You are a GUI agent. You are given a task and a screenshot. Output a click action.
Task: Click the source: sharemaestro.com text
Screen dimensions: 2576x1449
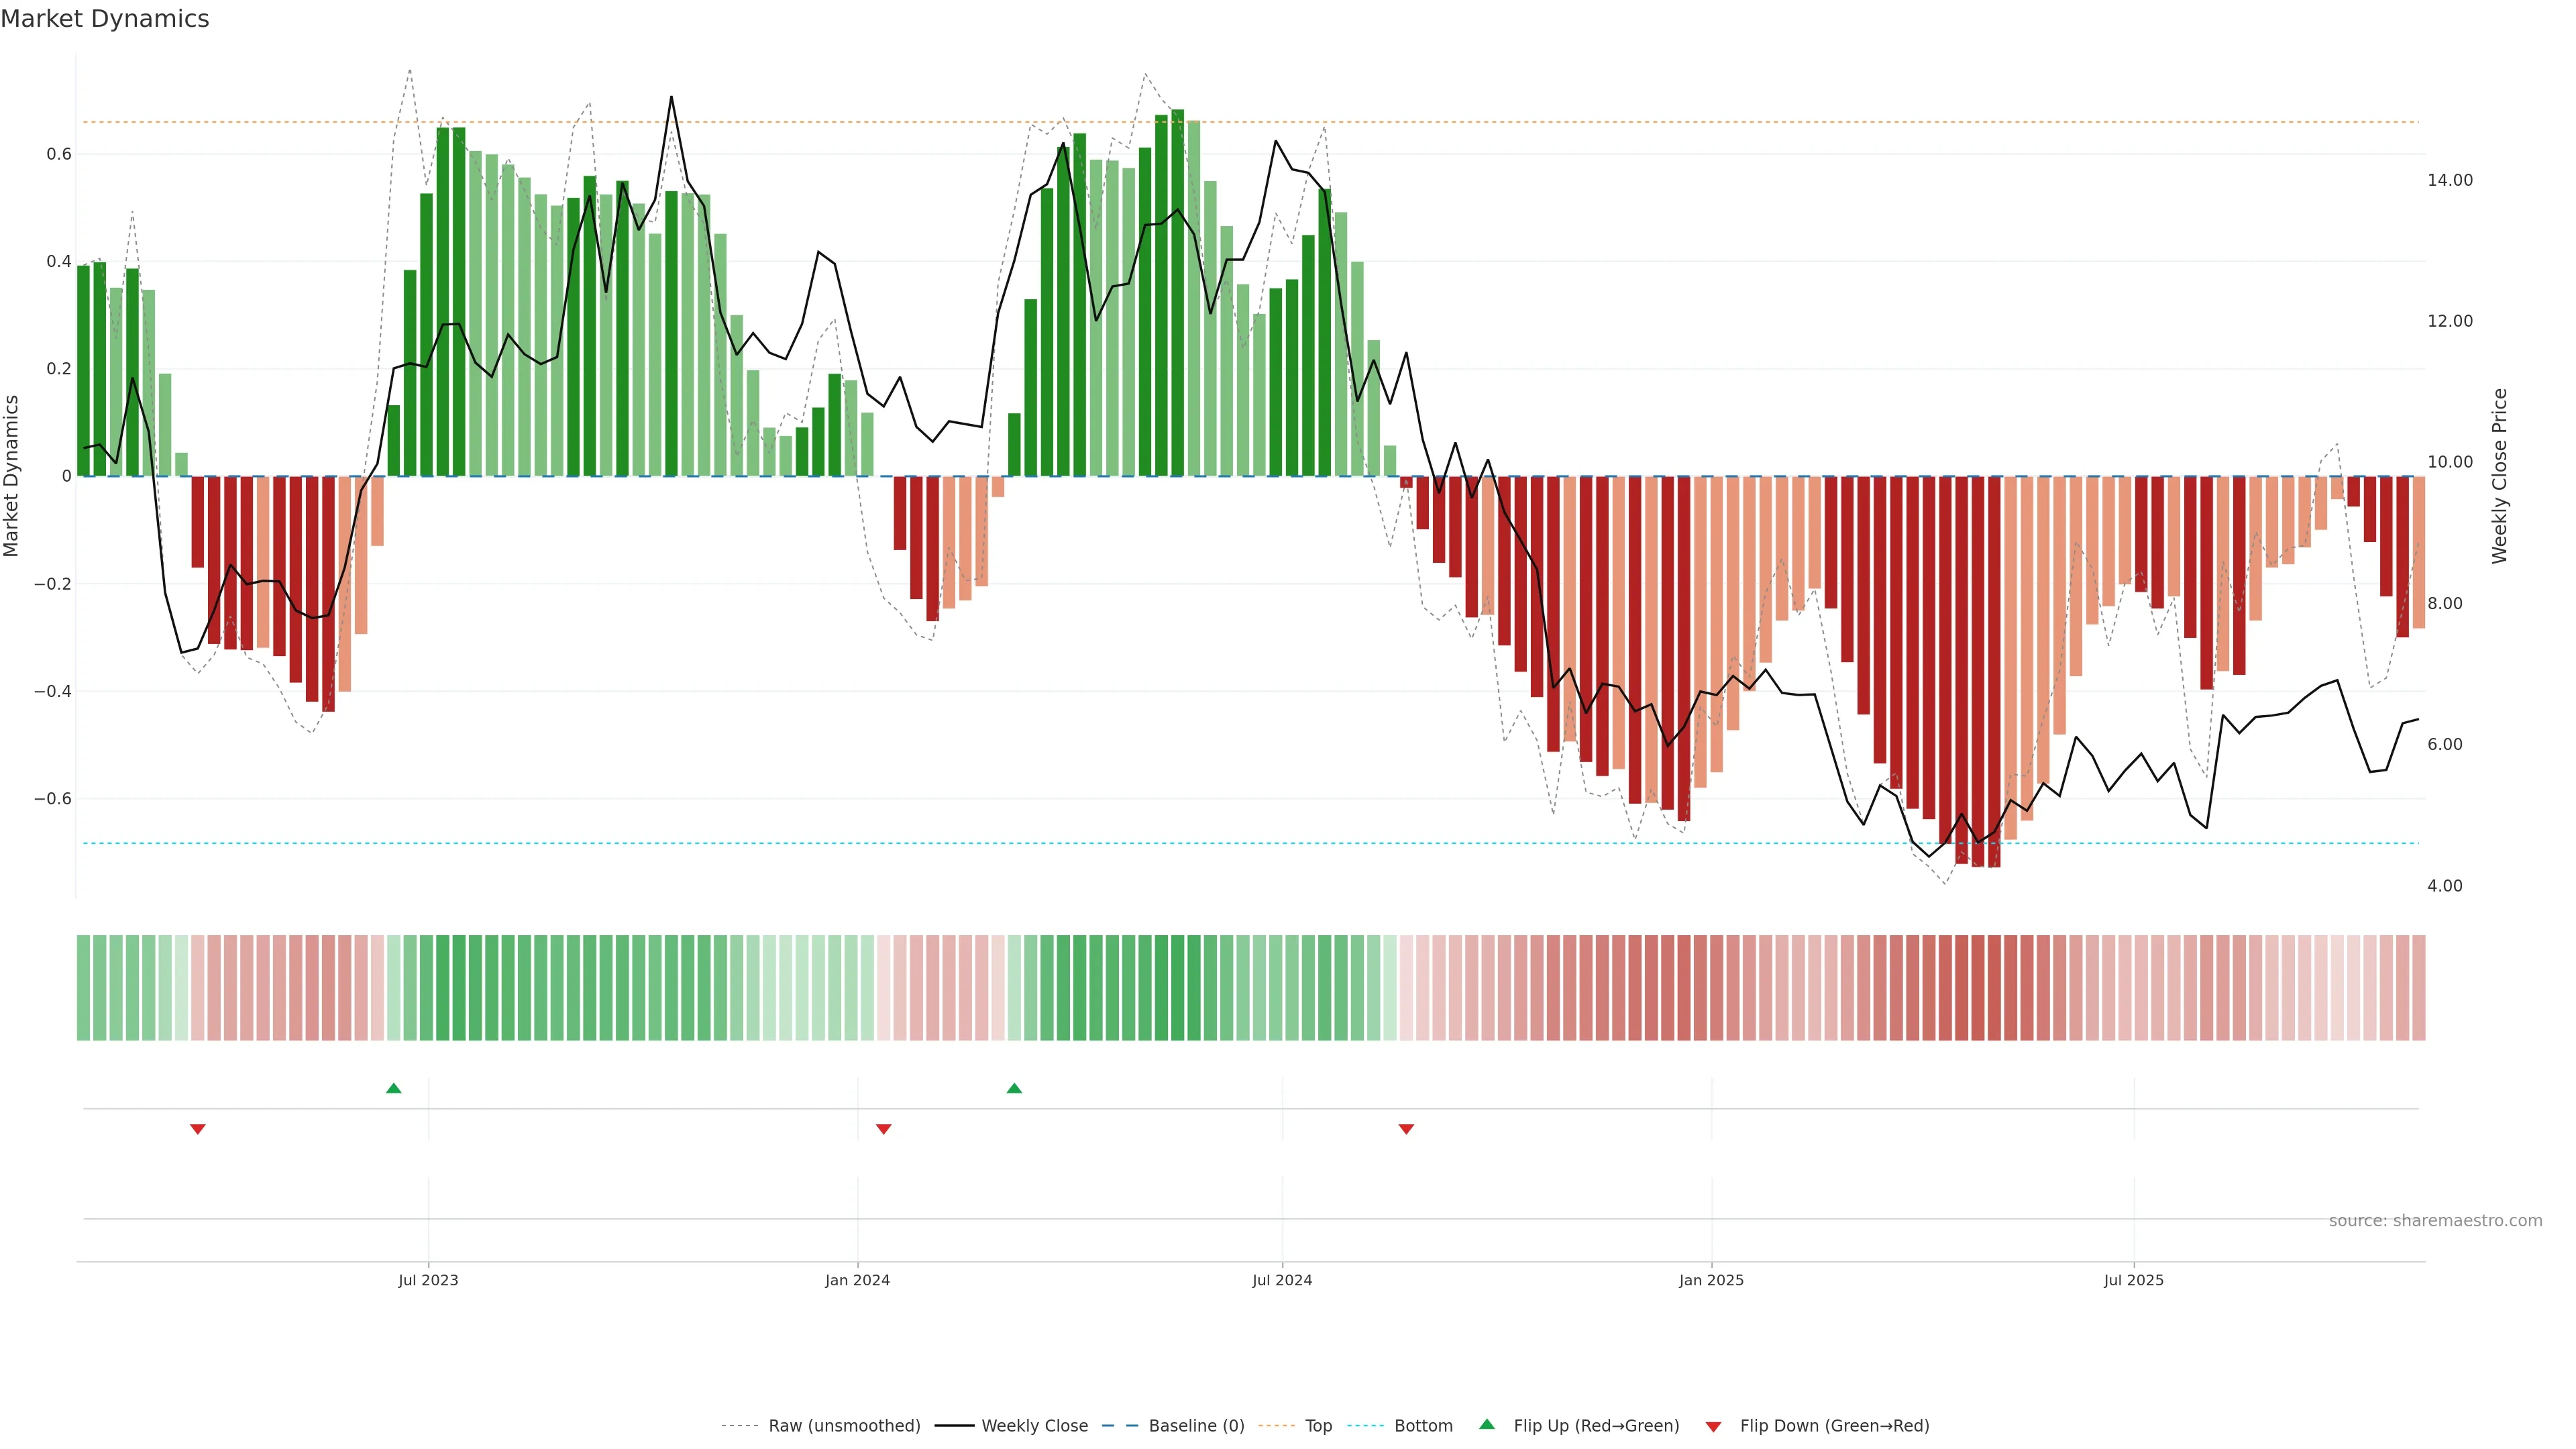pyautogui.click(x=2435, y=1221)
